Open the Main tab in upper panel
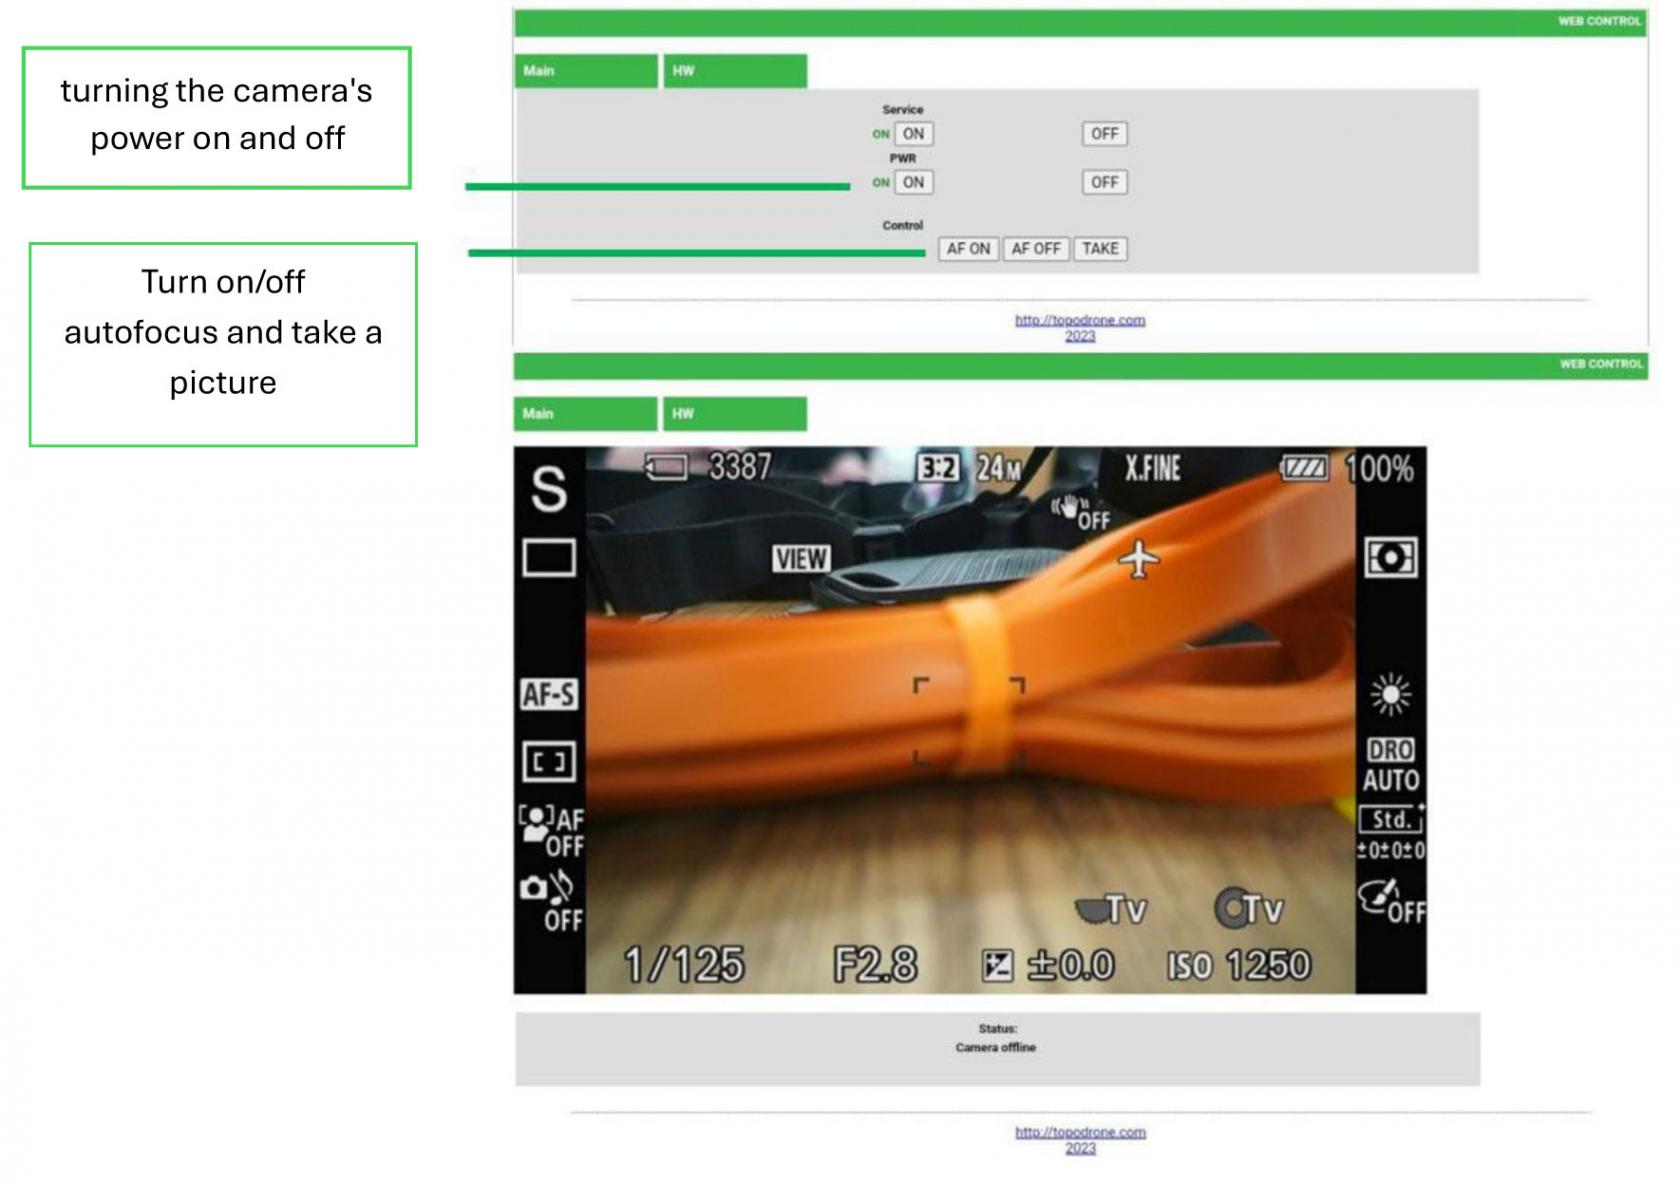The image size is (1680, 1182). pos(585,71)
